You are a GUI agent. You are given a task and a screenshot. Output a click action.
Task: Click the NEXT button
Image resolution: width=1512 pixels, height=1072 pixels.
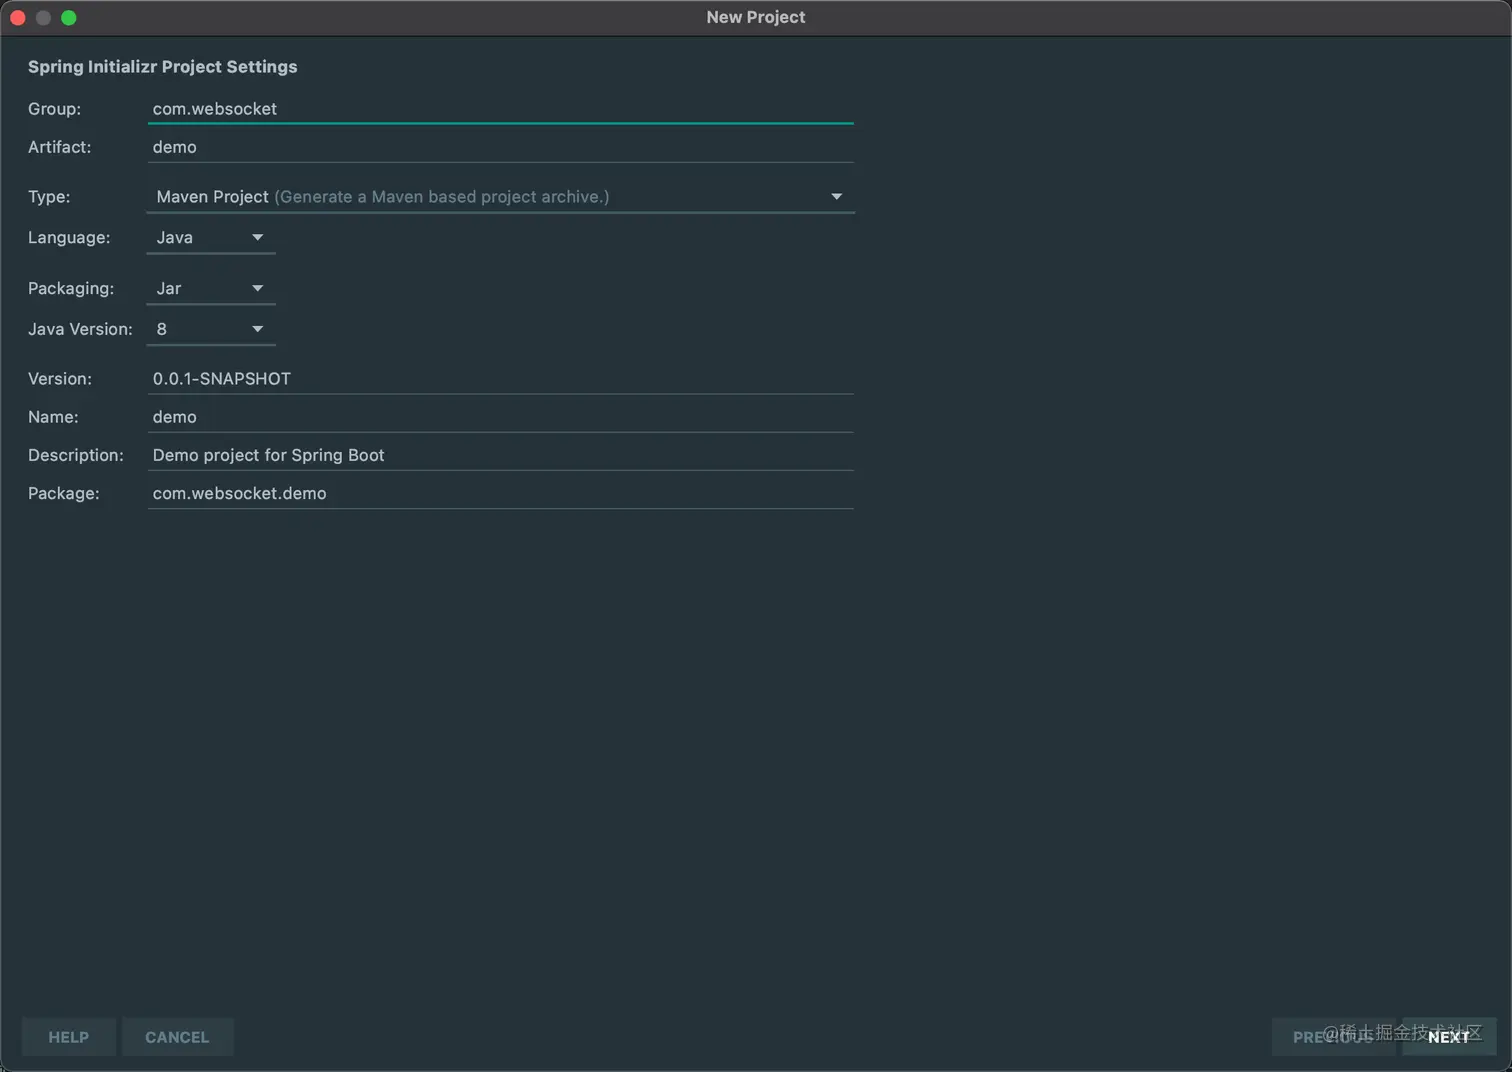(1449, 1037)
